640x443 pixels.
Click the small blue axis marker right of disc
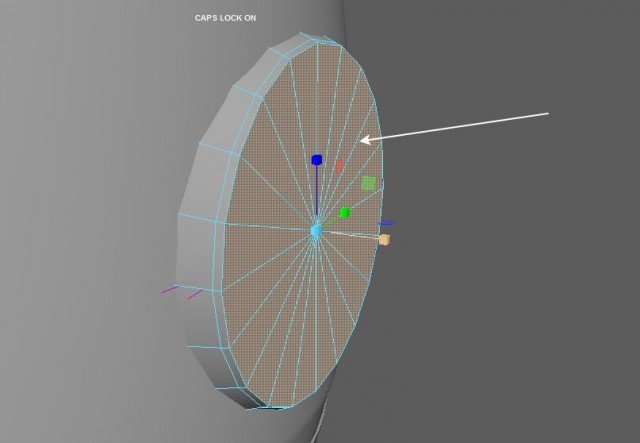[x=388, y=222]
